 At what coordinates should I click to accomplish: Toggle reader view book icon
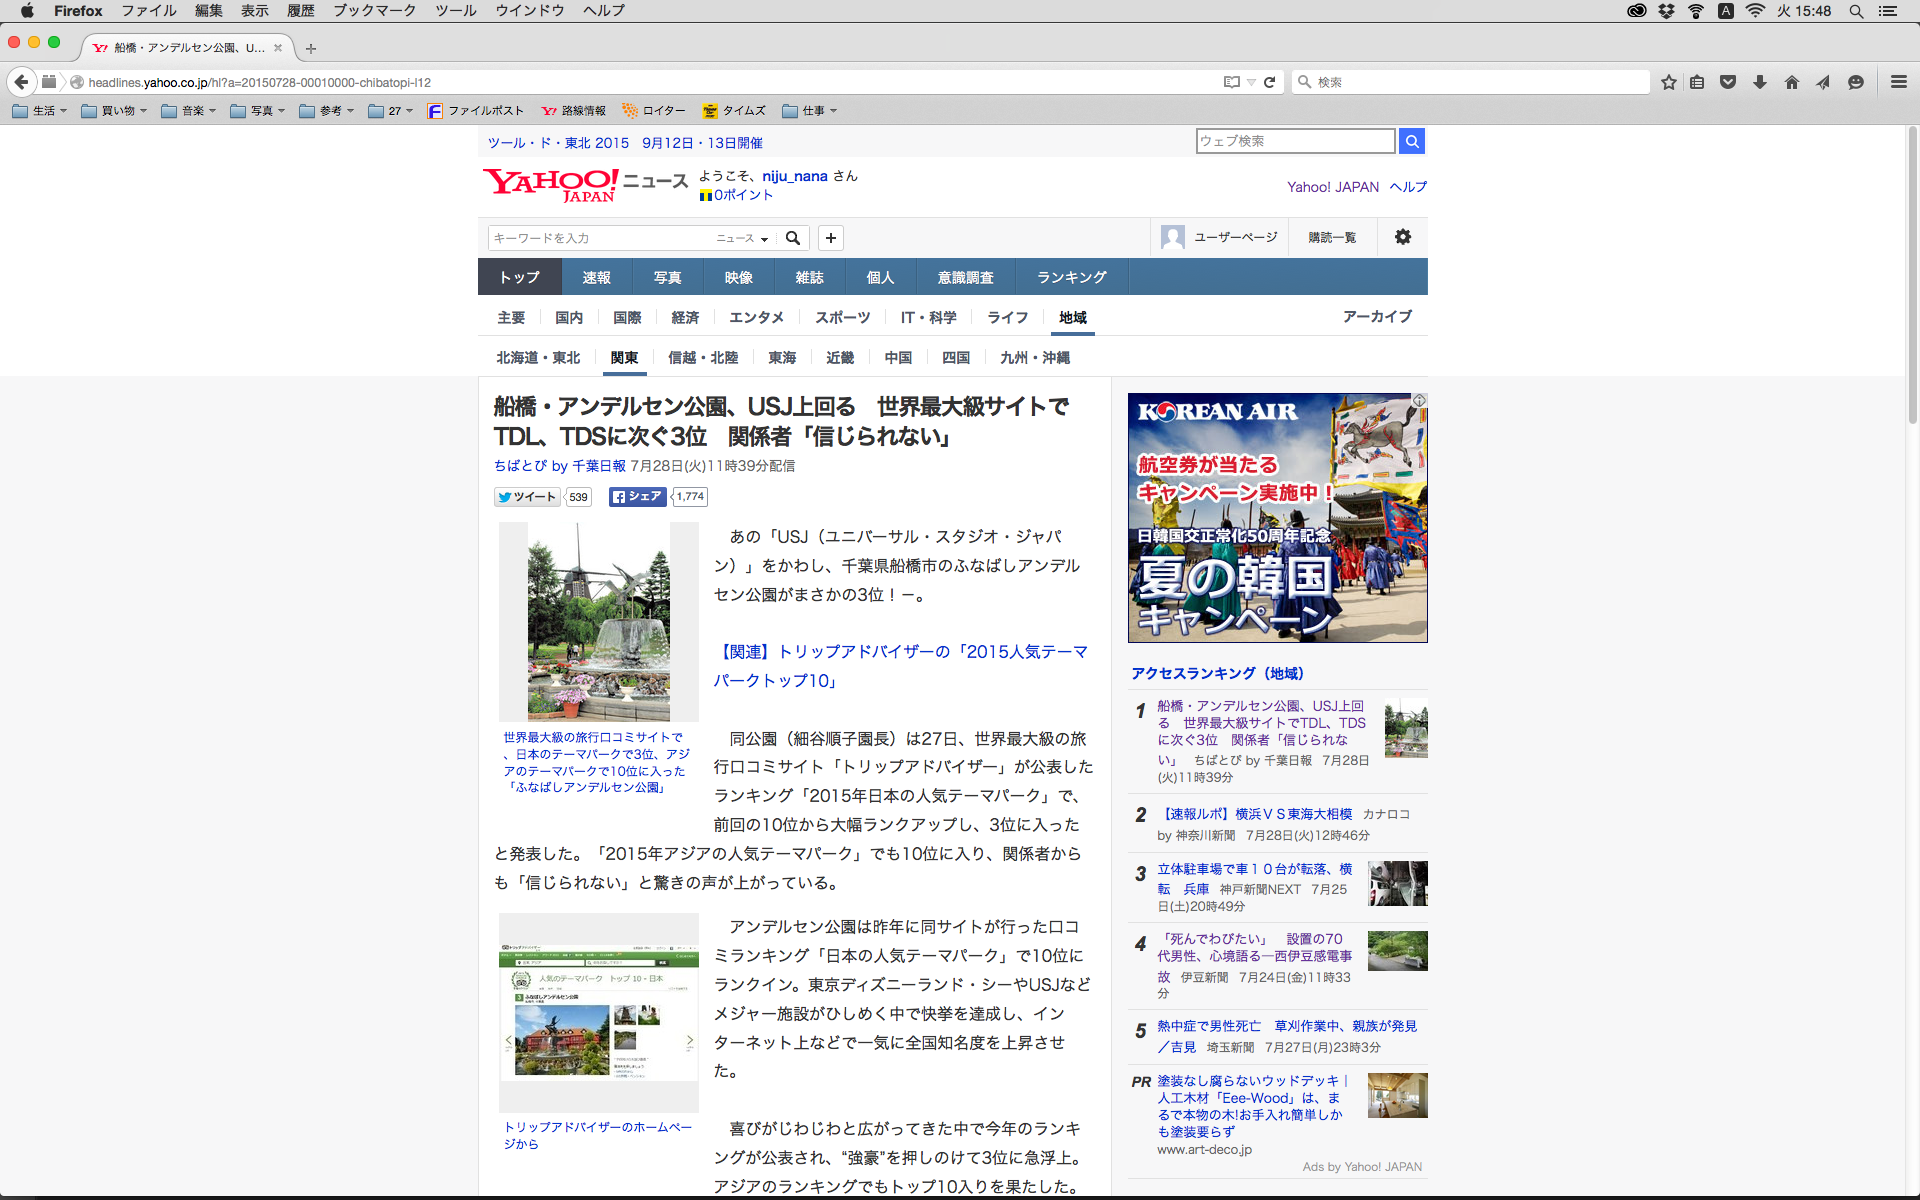tap(1231, 82)
